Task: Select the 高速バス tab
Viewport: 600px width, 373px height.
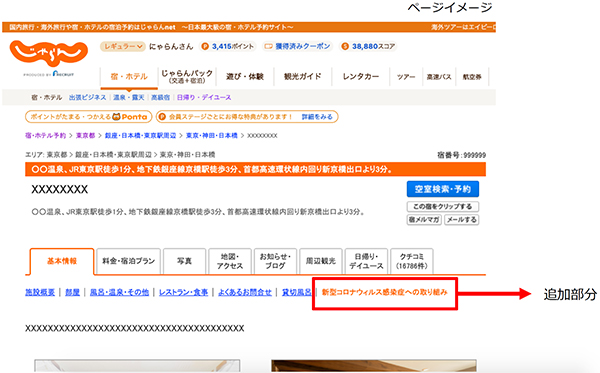Action: (439, 77)
